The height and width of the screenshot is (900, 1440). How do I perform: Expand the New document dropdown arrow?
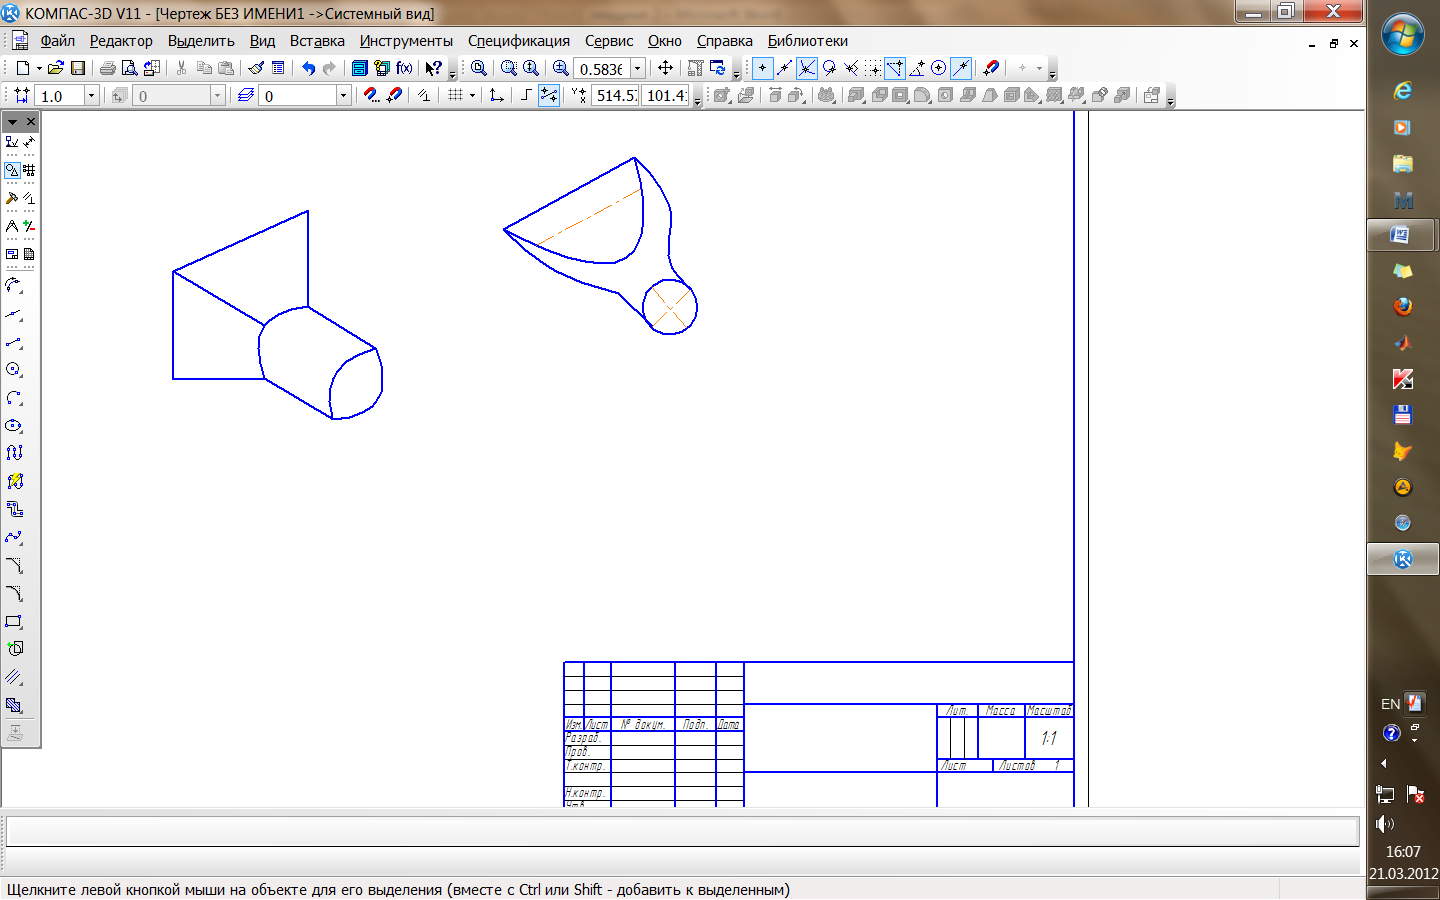coord(39,68)
